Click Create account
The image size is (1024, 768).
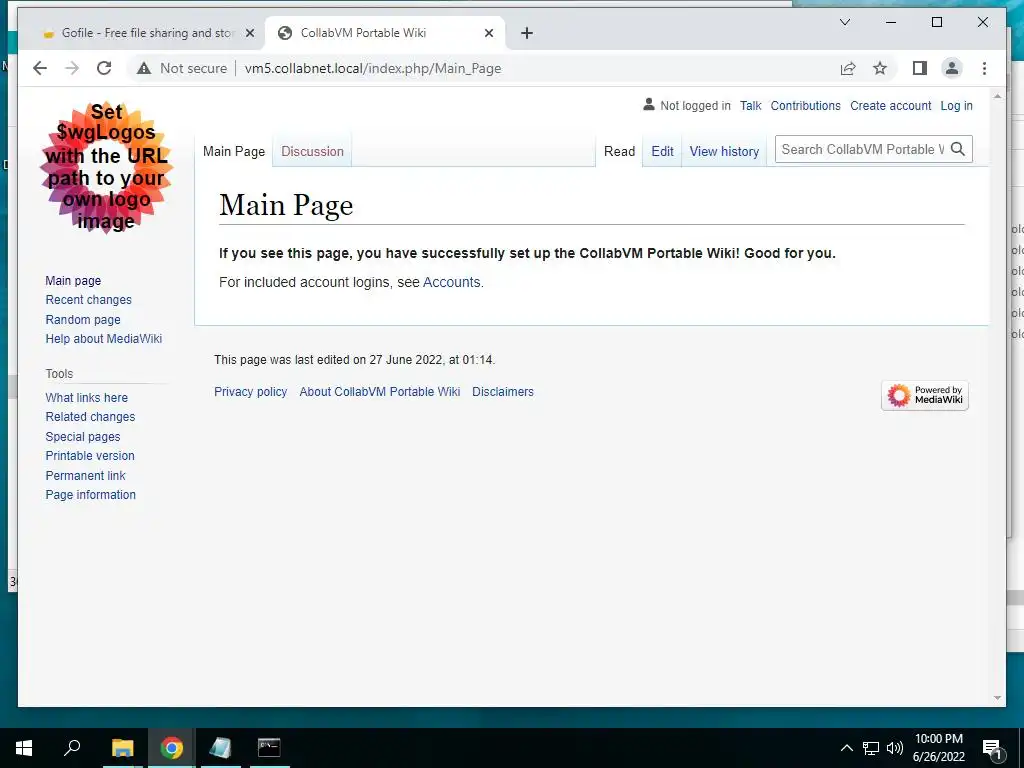(x=890, y=106)
